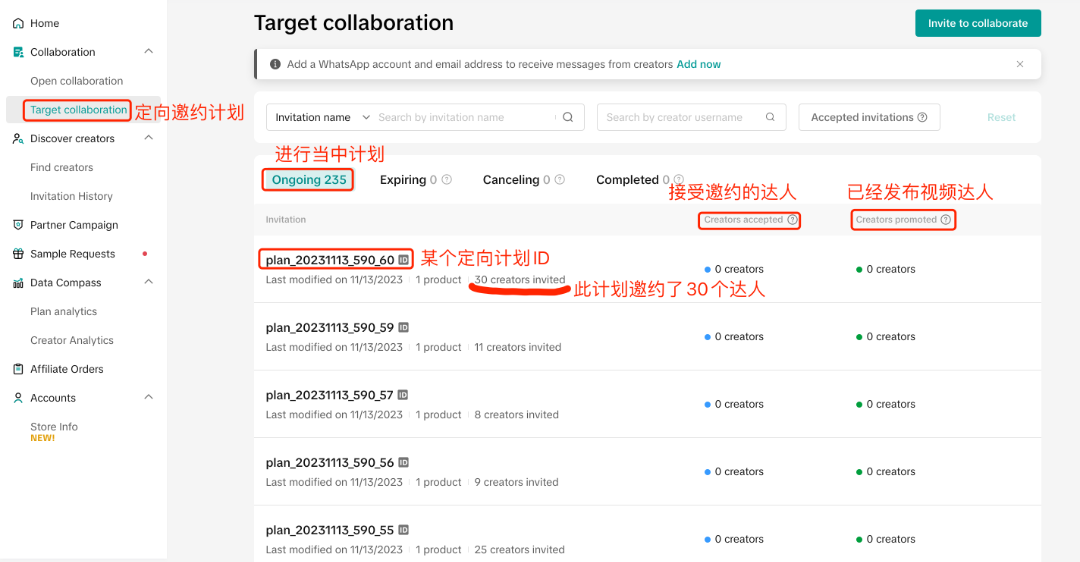The image size is (1080, 562).
Task: Click the Accounts person icon
Action: click(x=19, y=398)
